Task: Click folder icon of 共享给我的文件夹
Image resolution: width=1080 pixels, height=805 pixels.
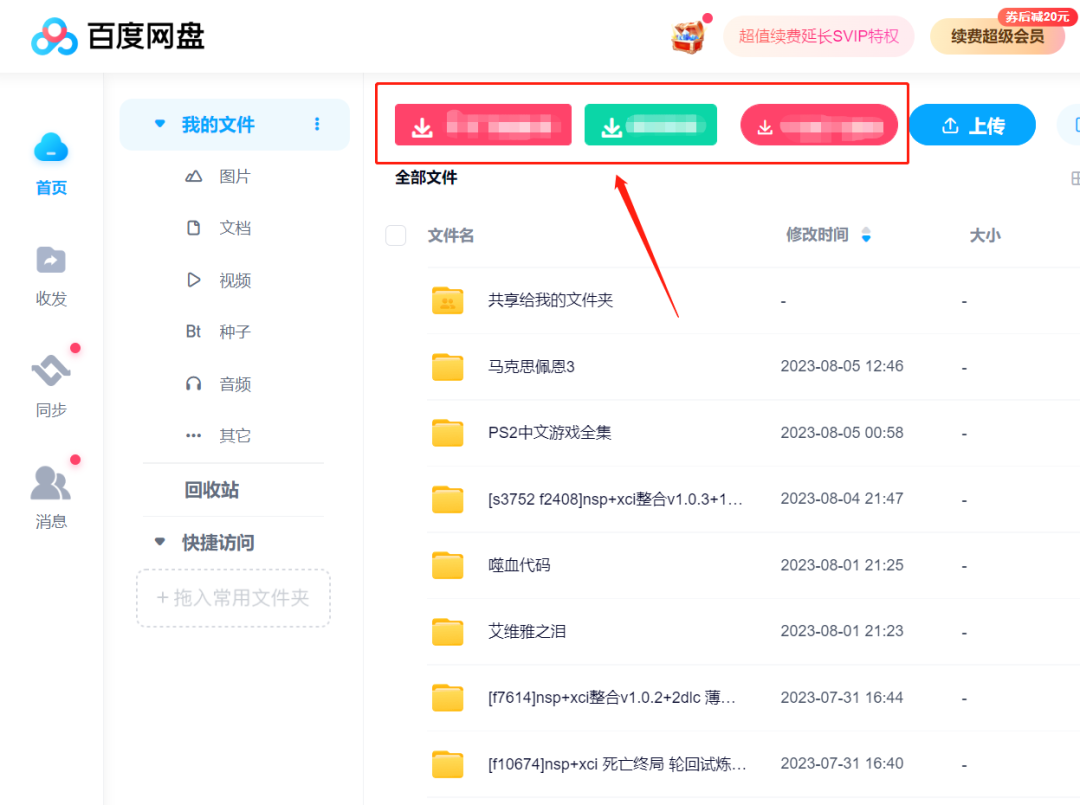Action: pyautogui.click(x=448, y=300)
